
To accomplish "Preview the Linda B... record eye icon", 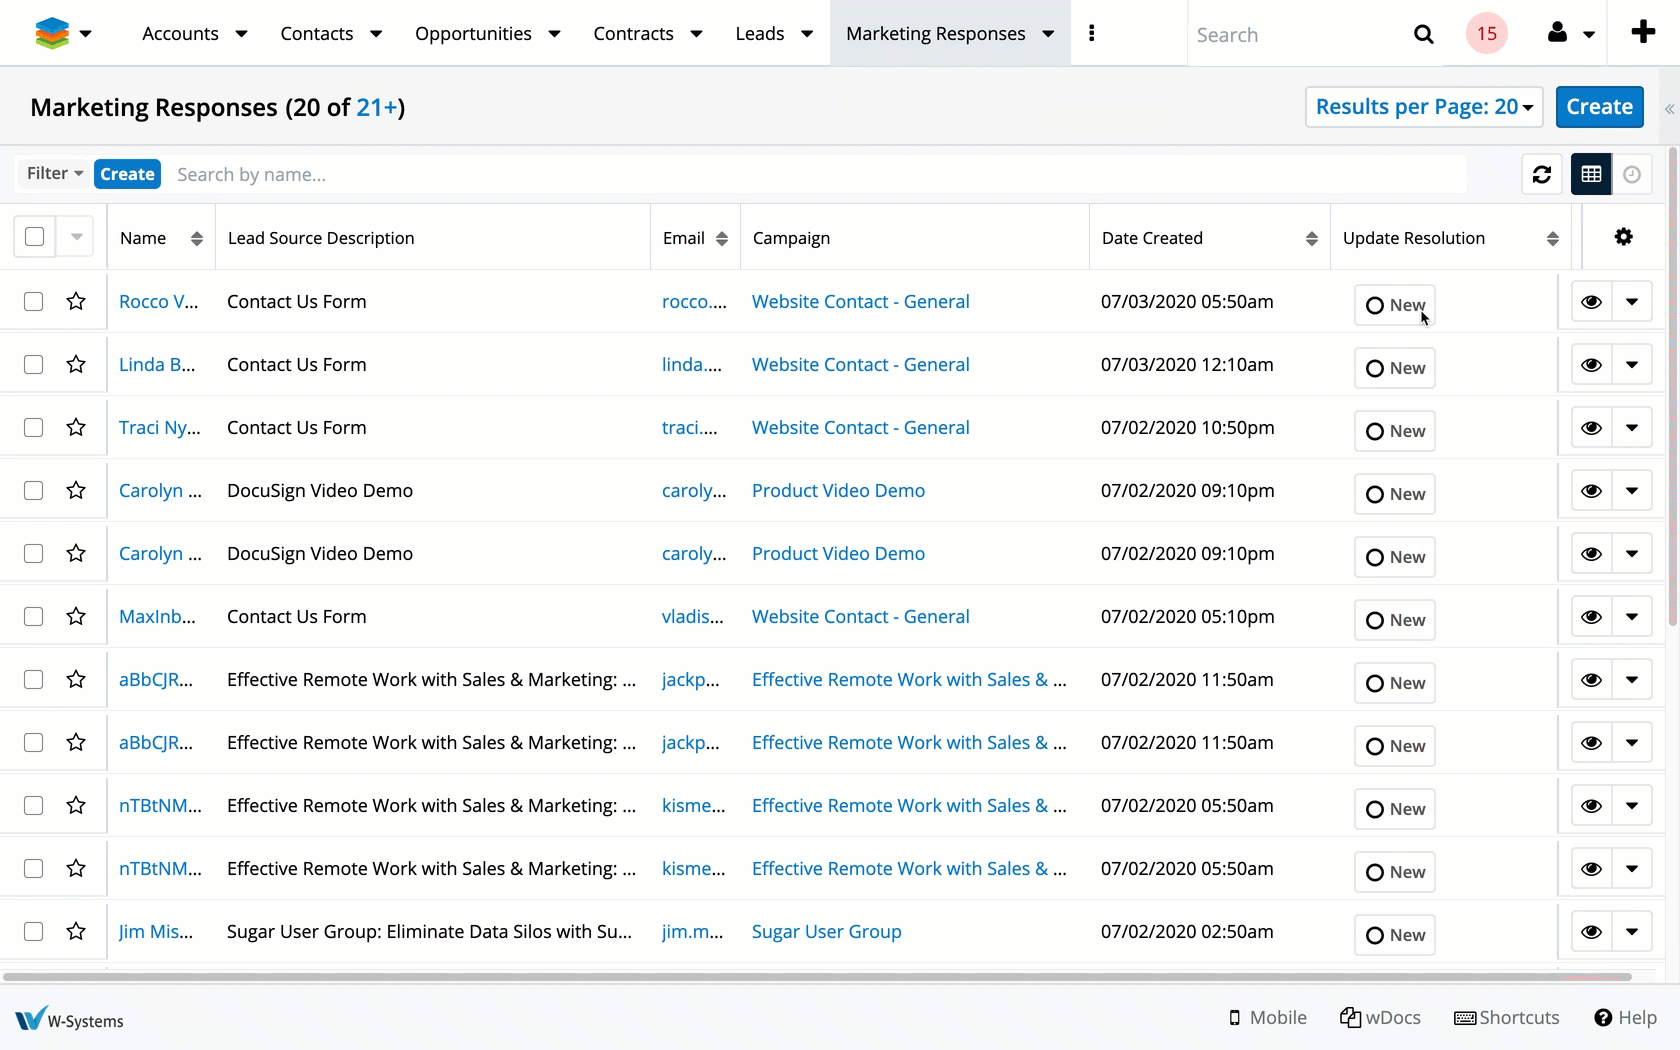I will [1592, 365].
